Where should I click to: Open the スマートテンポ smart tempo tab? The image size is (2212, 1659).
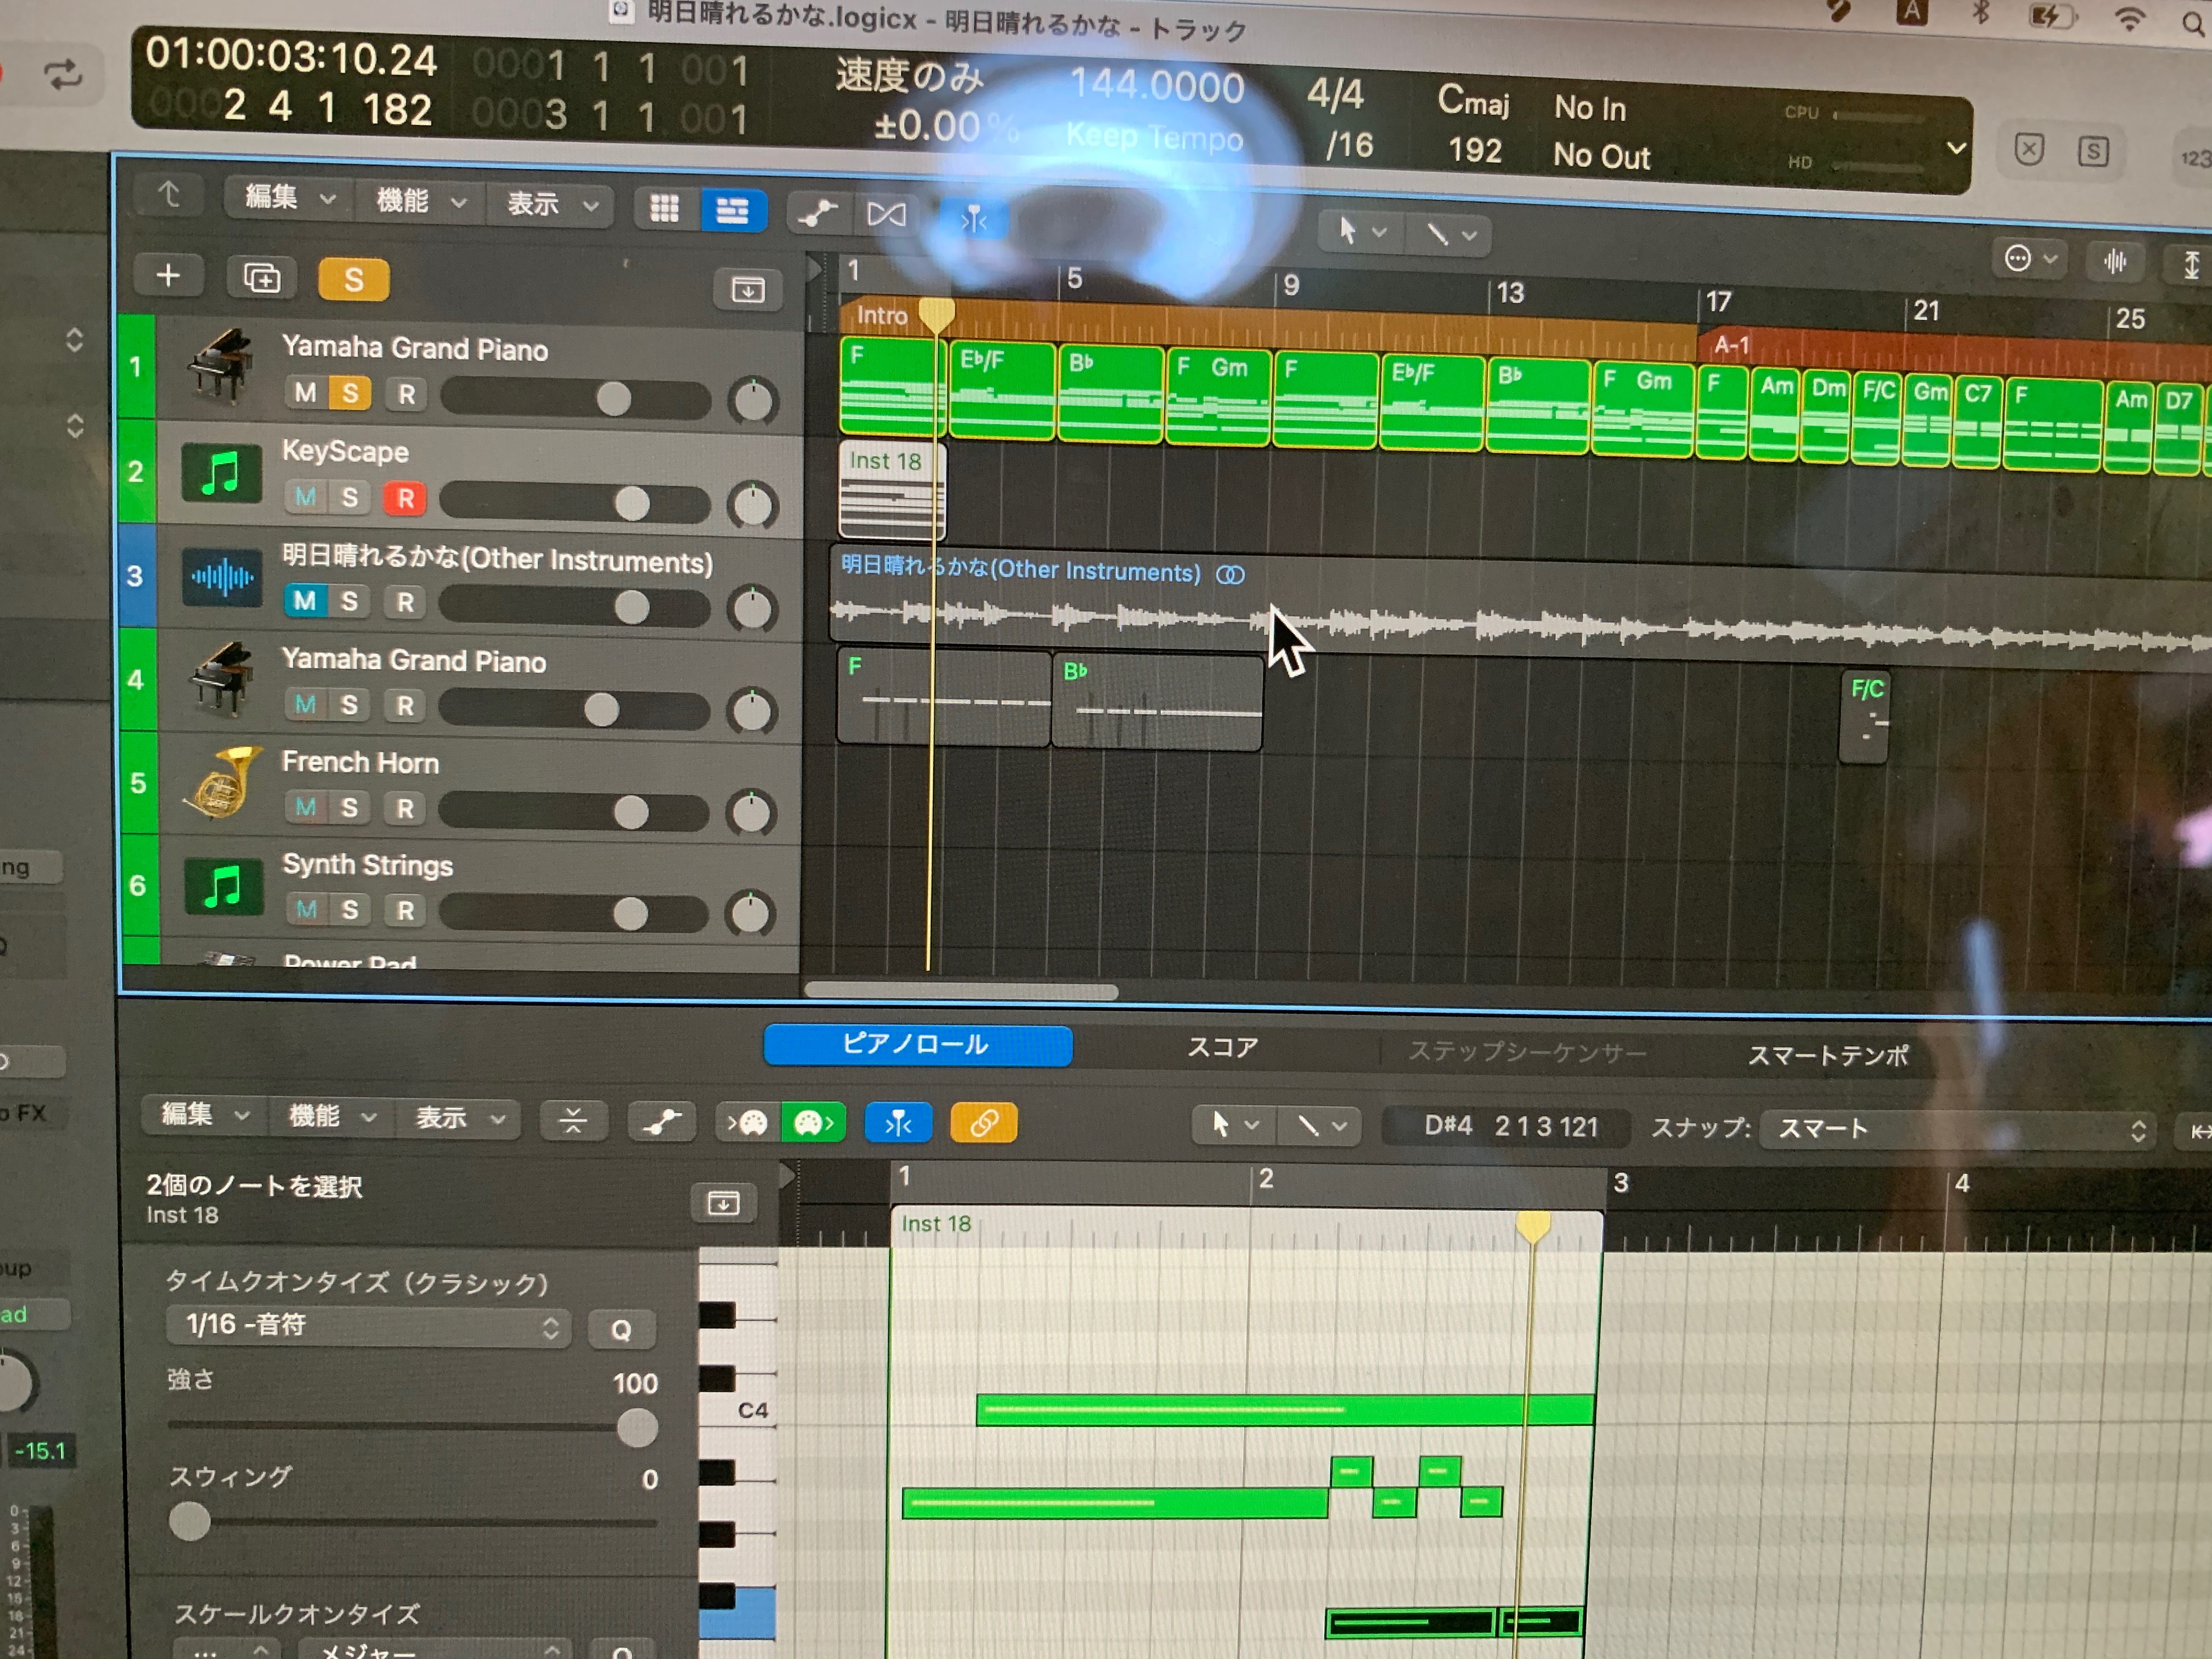1827,1055
